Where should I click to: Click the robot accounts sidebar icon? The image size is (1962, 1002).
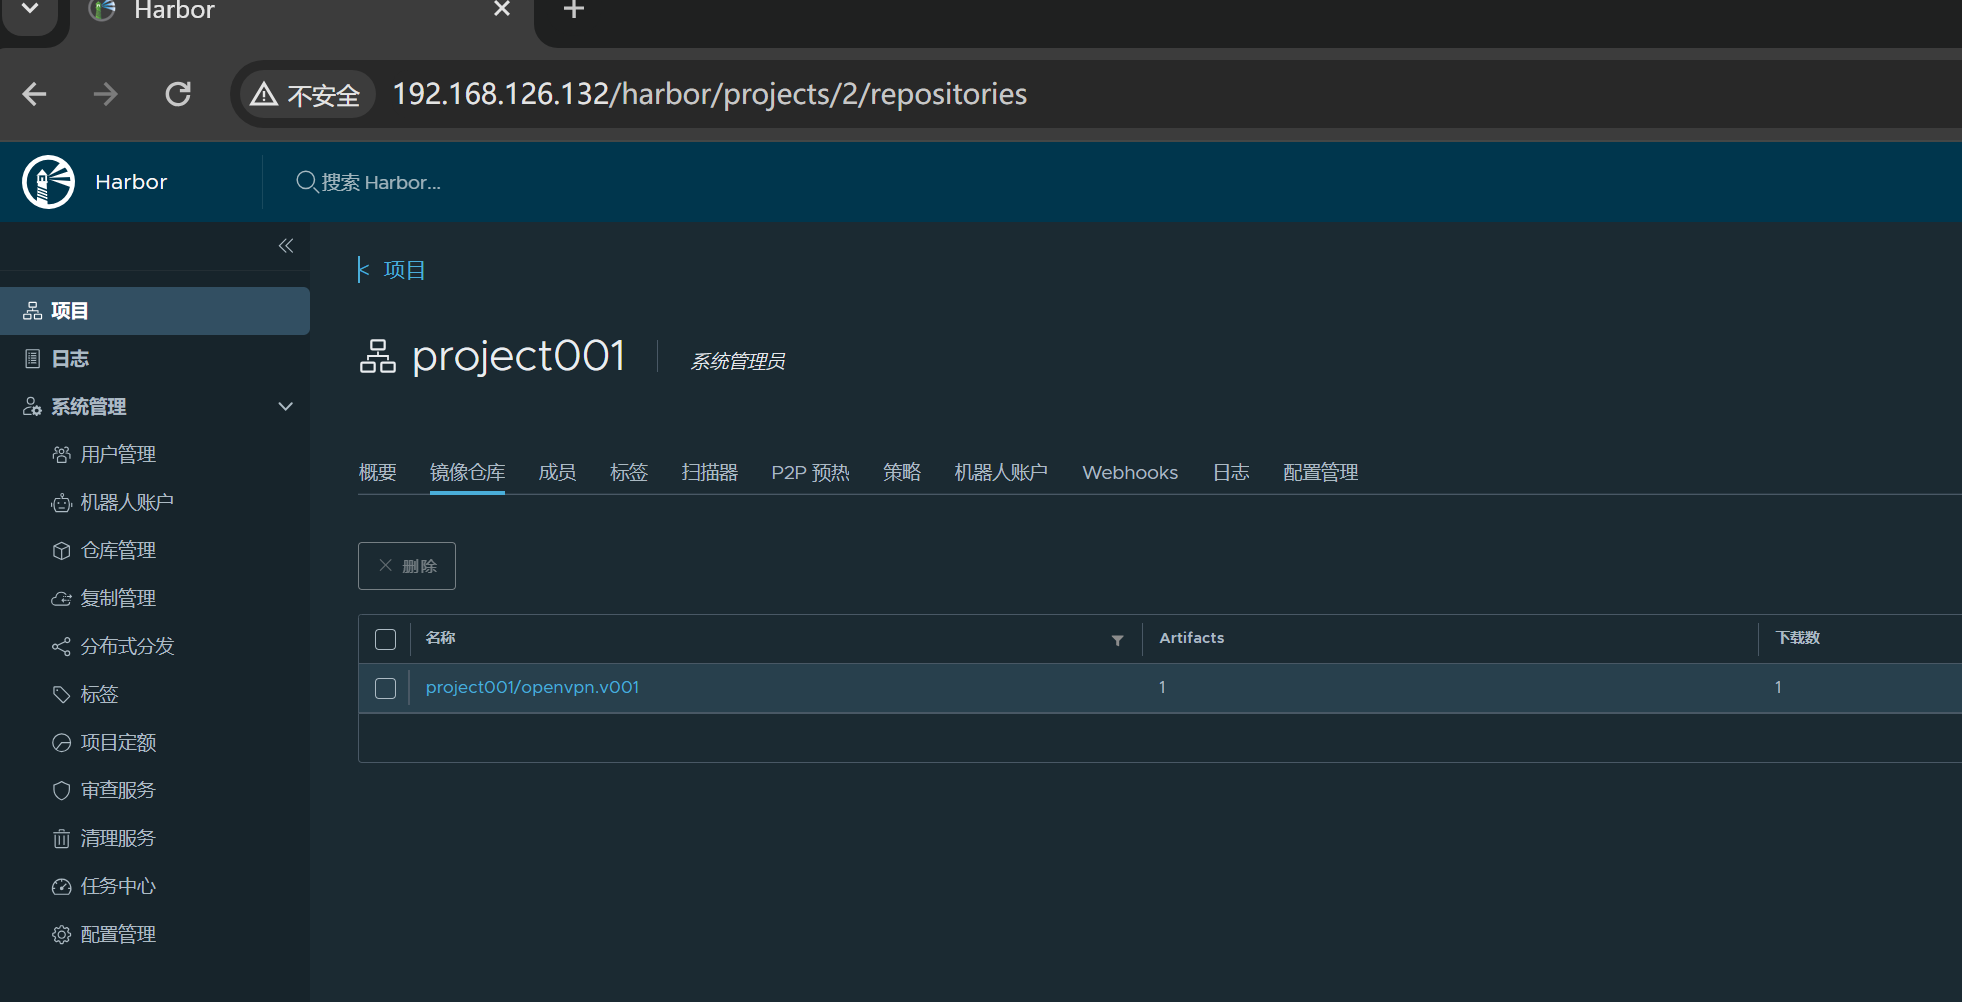(61, 503)
